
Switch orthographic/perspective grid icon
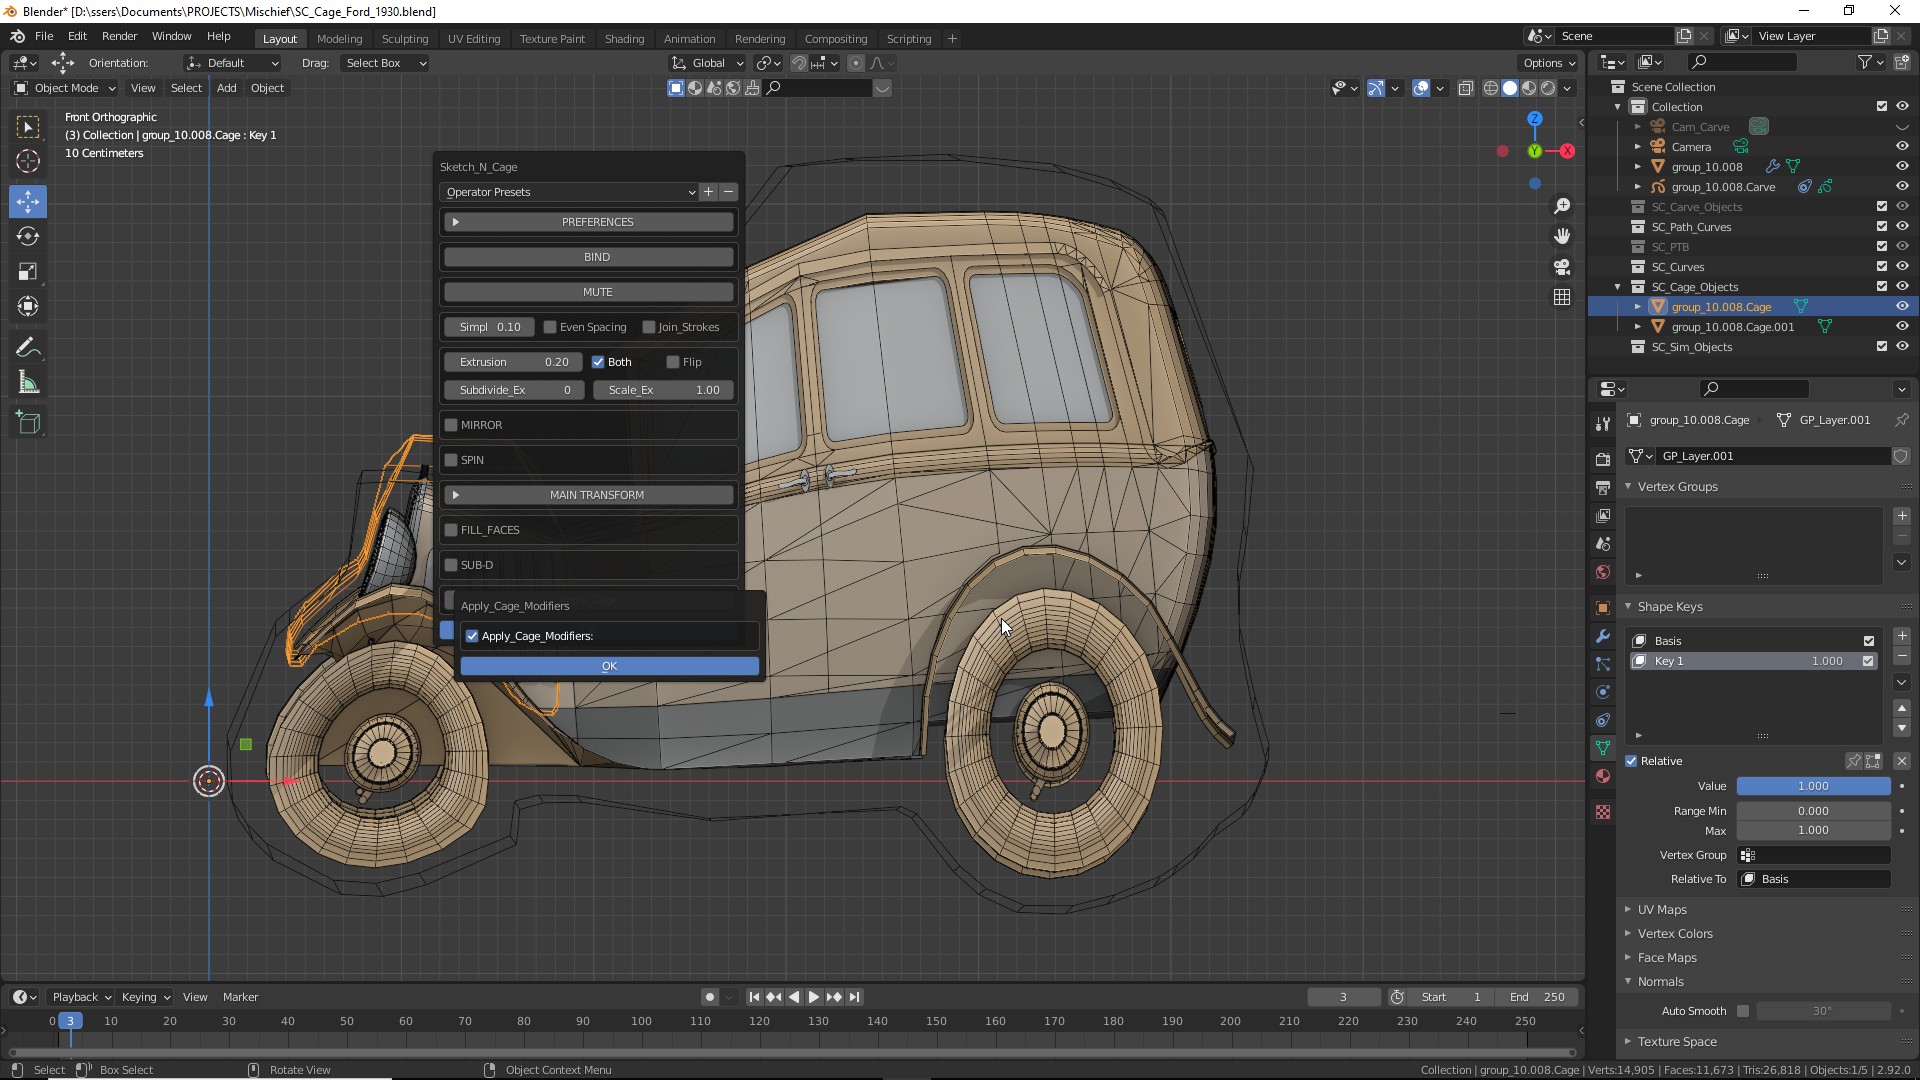pyautogui.click(x=1561, y=297)
